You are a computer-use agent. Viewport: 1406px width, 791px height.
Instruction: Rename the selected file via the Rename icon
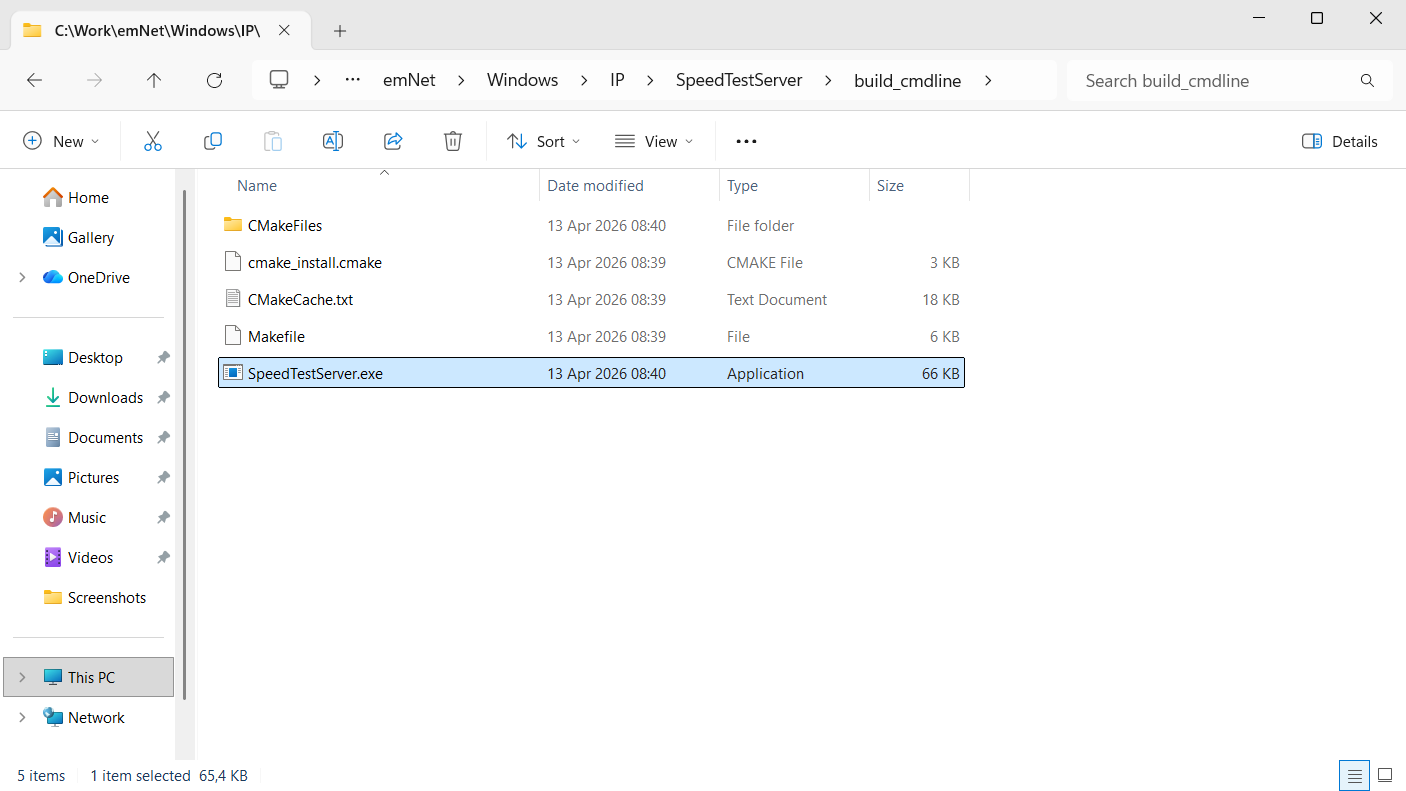[332, 140]
